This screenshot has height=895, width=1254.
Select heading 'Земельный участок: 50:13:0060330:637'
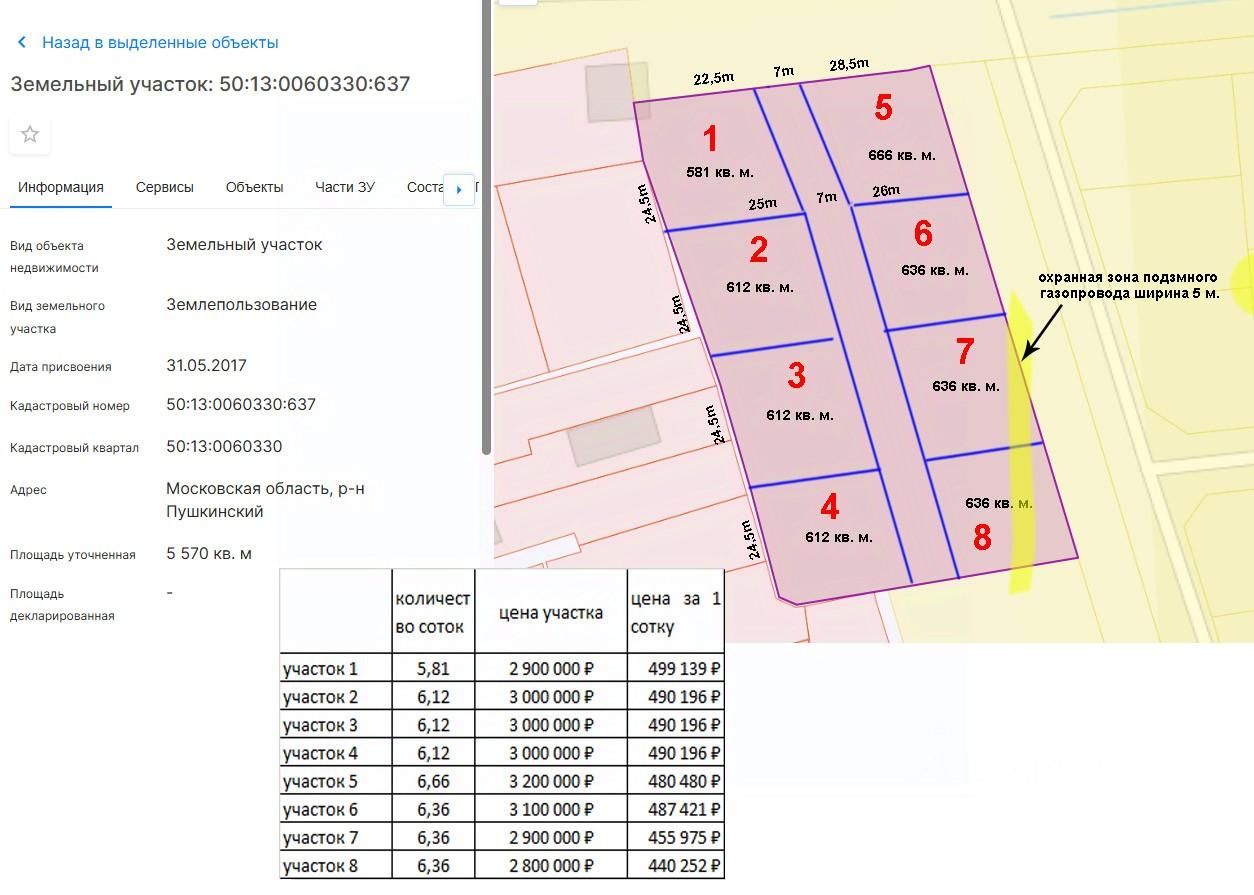210,84
